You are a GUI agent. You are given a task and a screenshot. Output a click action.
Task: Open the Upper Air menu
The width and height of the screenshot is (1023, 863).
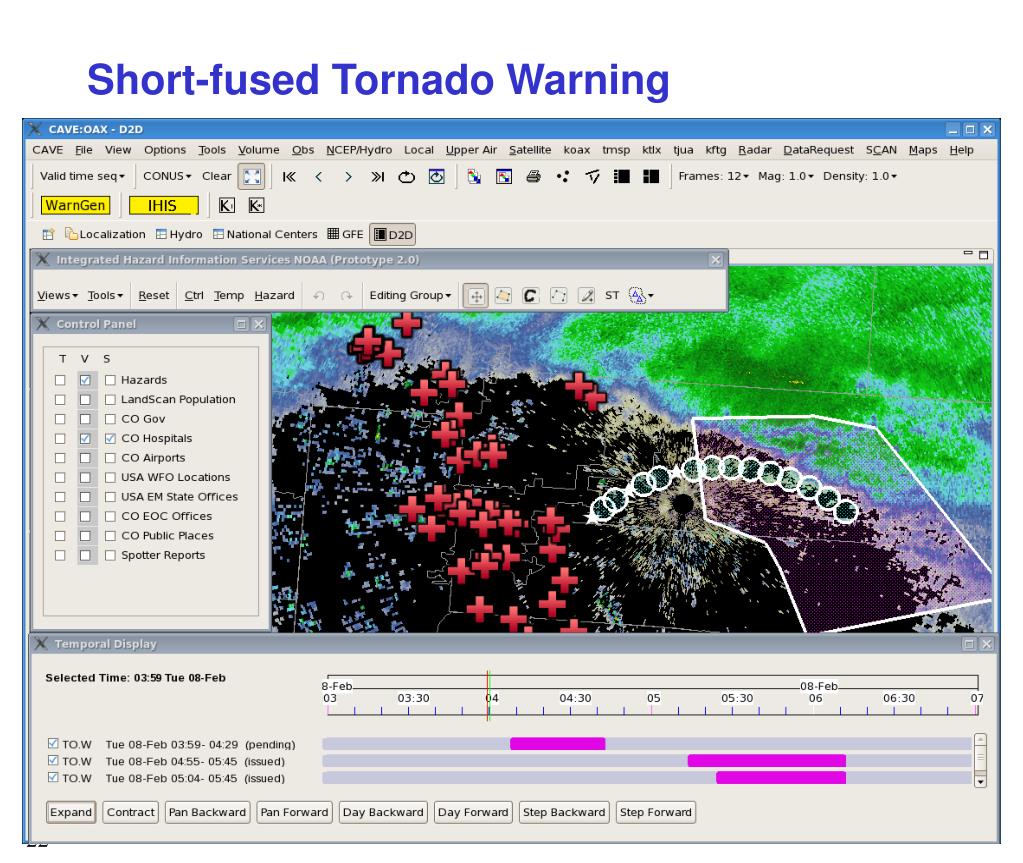(471, 150)
